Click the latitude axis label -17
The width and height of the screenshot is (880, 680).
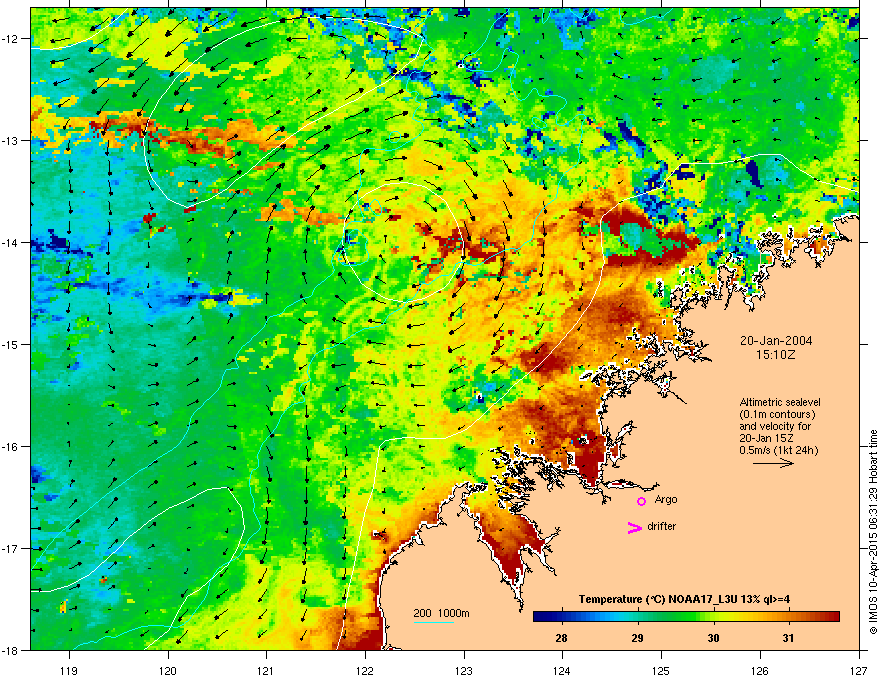10,548
